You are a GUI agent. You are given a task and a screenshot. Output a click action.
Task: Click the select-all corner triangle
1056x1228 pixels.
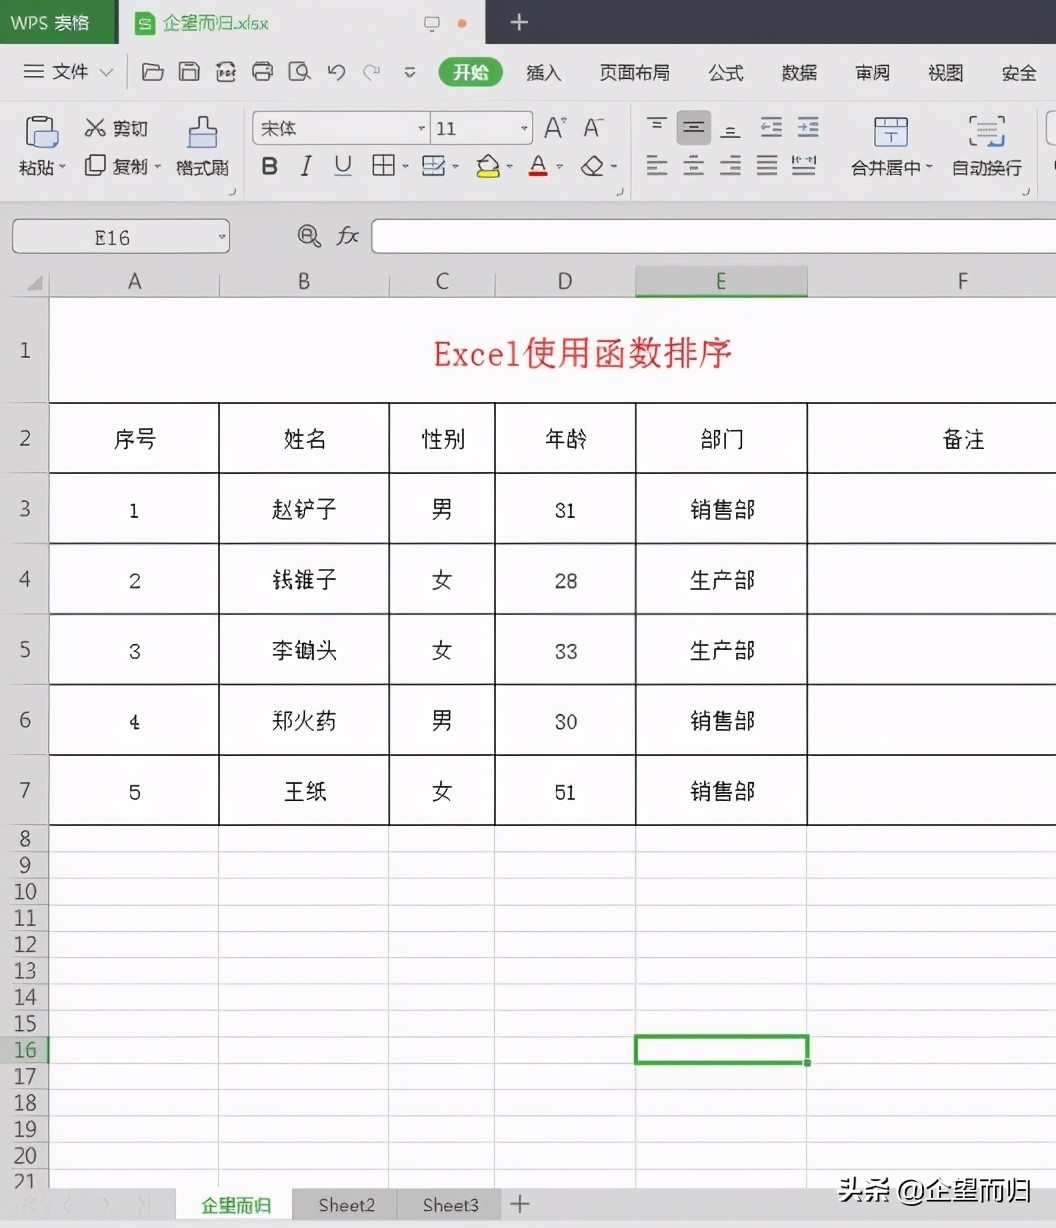click(x=35, y=283)
